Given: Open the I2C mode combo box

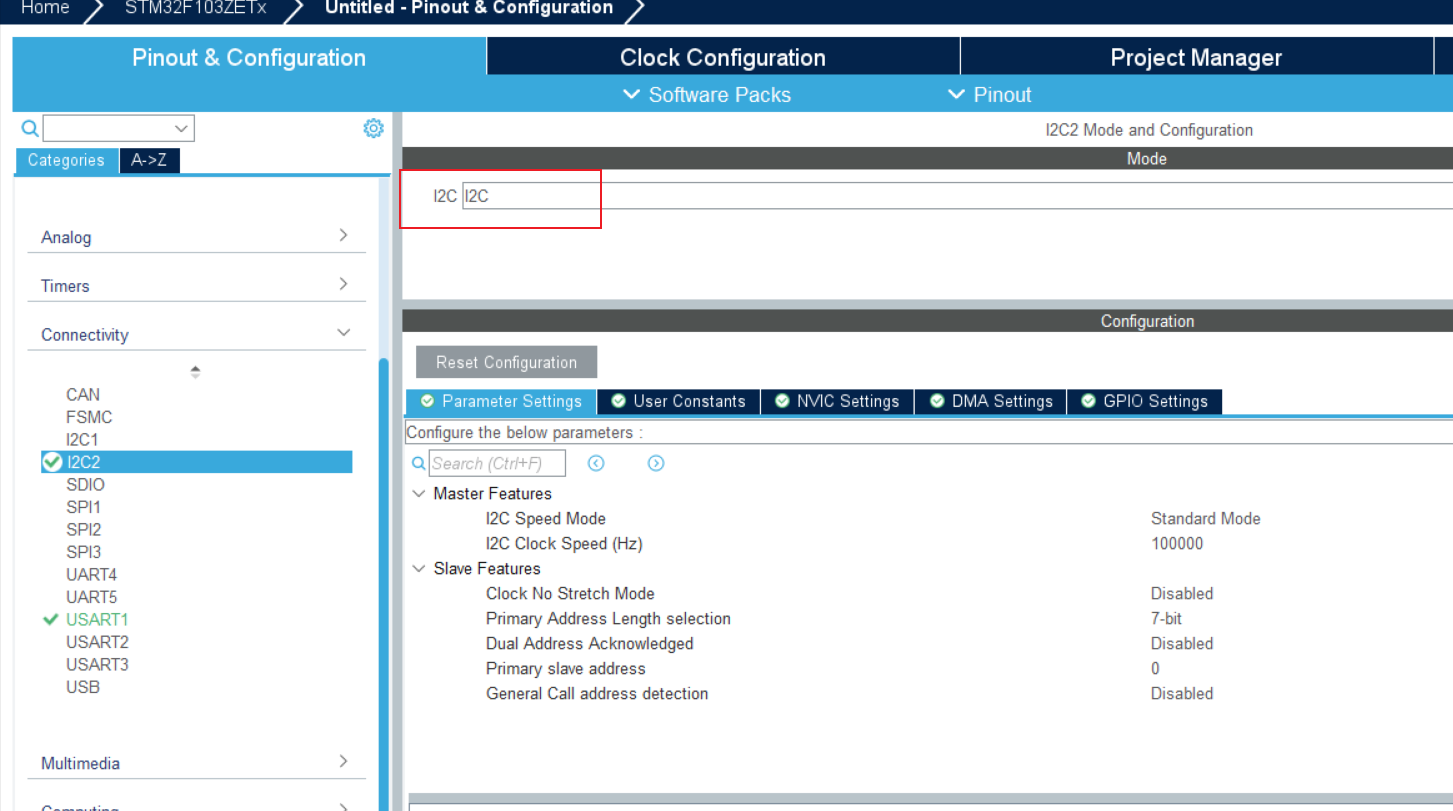Looking at the screenshot, I should pyautogui.click(x=957, y=196).
